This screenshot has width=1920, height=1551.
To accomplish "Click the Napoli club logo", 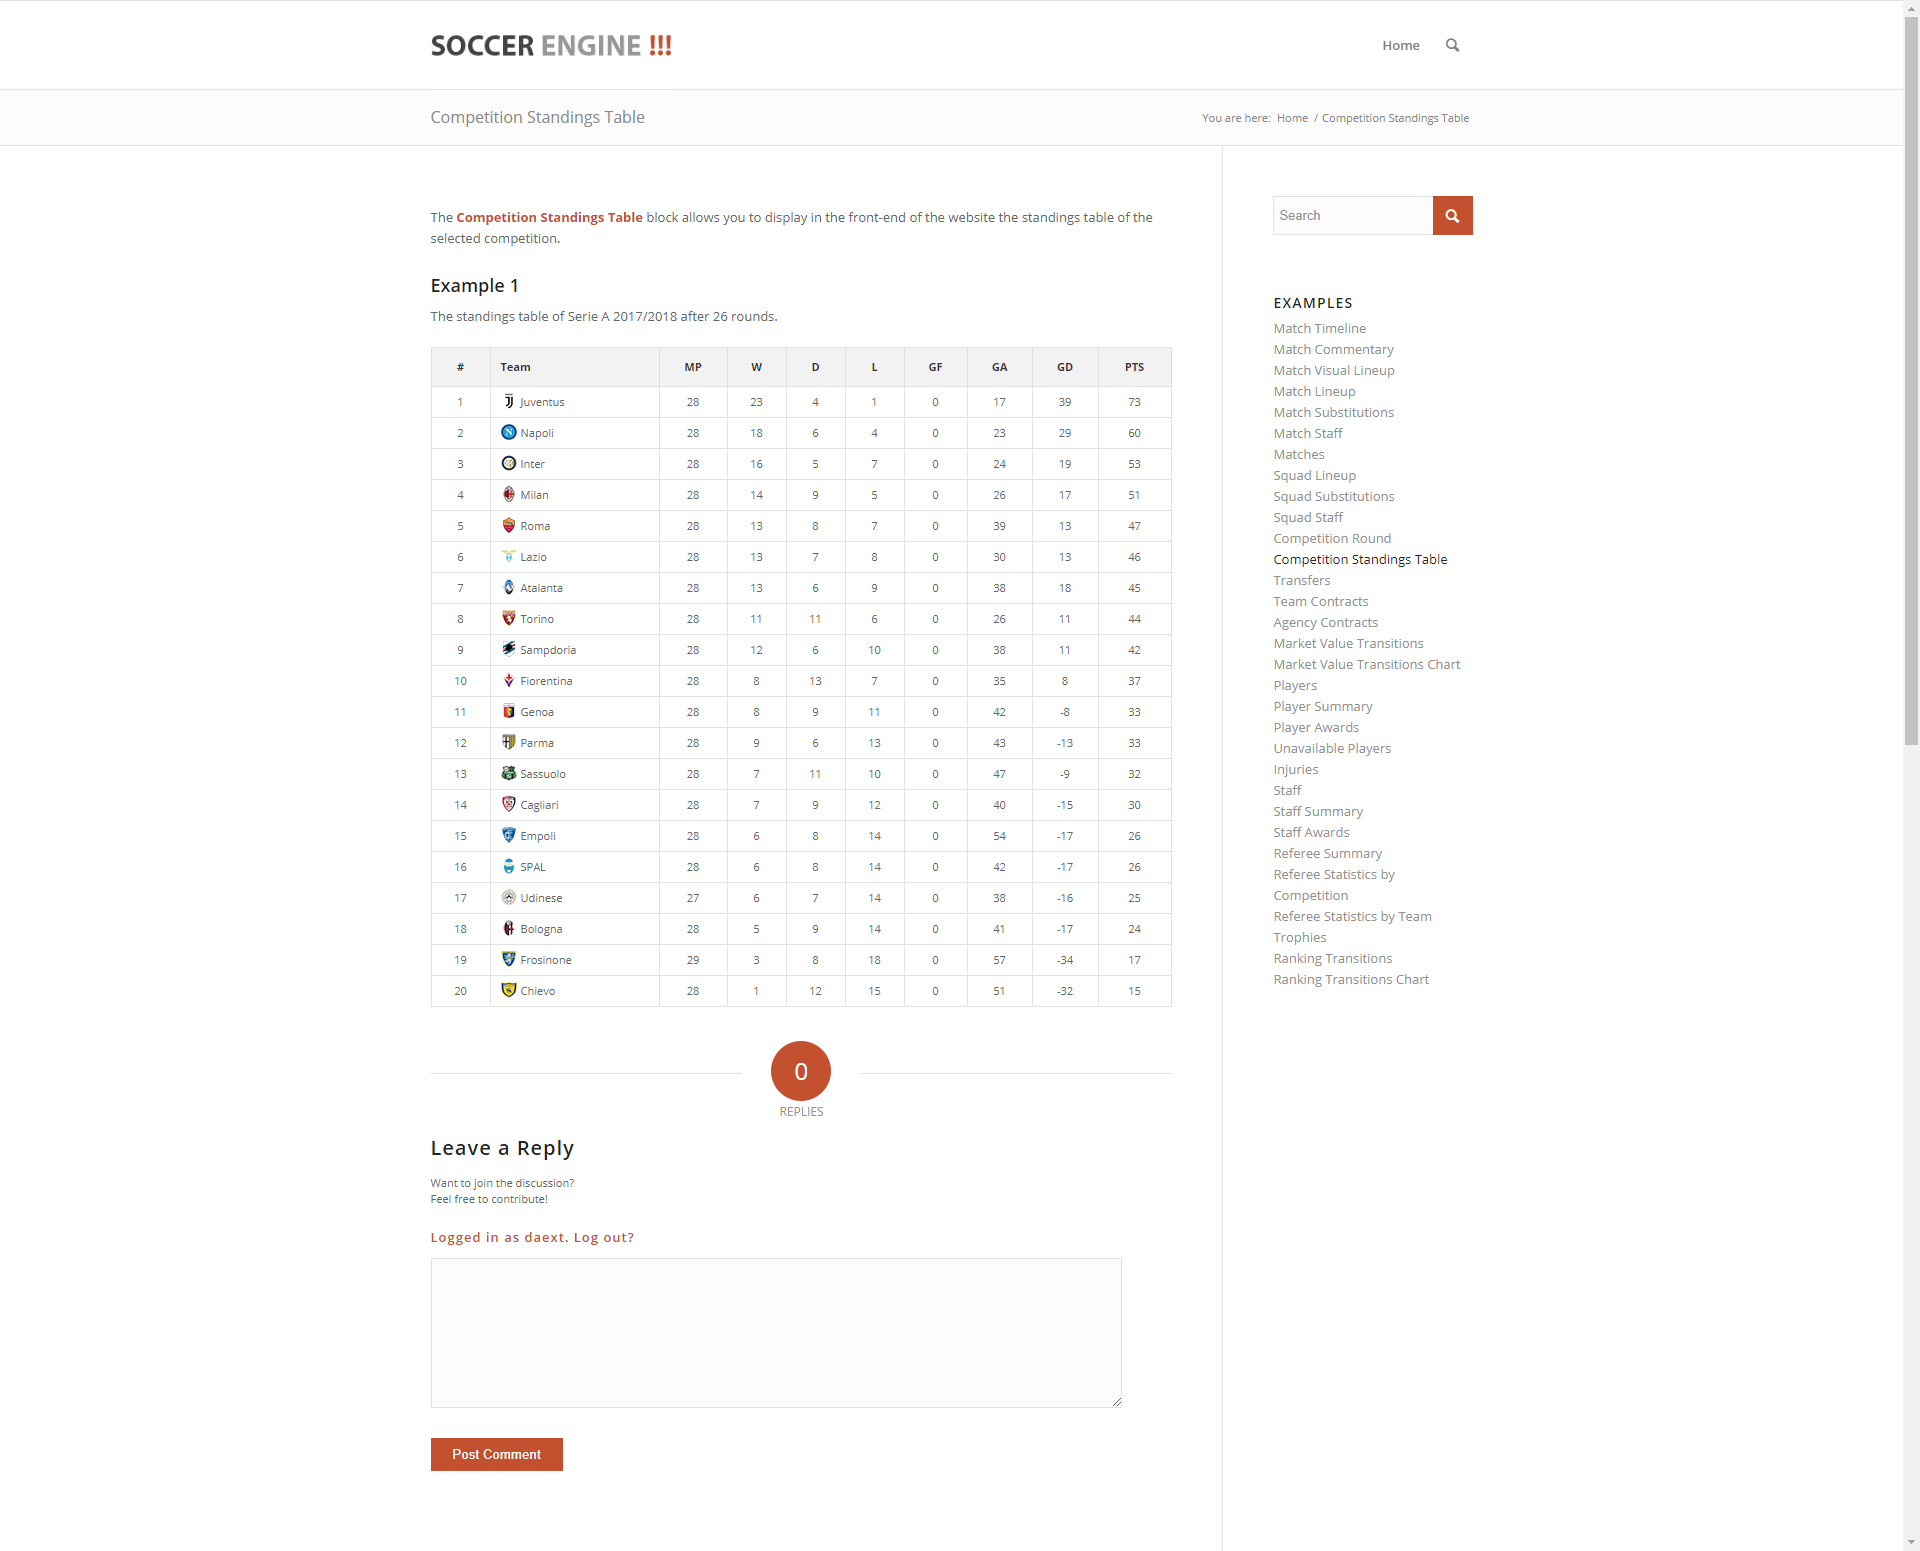I will coord(508,432).
